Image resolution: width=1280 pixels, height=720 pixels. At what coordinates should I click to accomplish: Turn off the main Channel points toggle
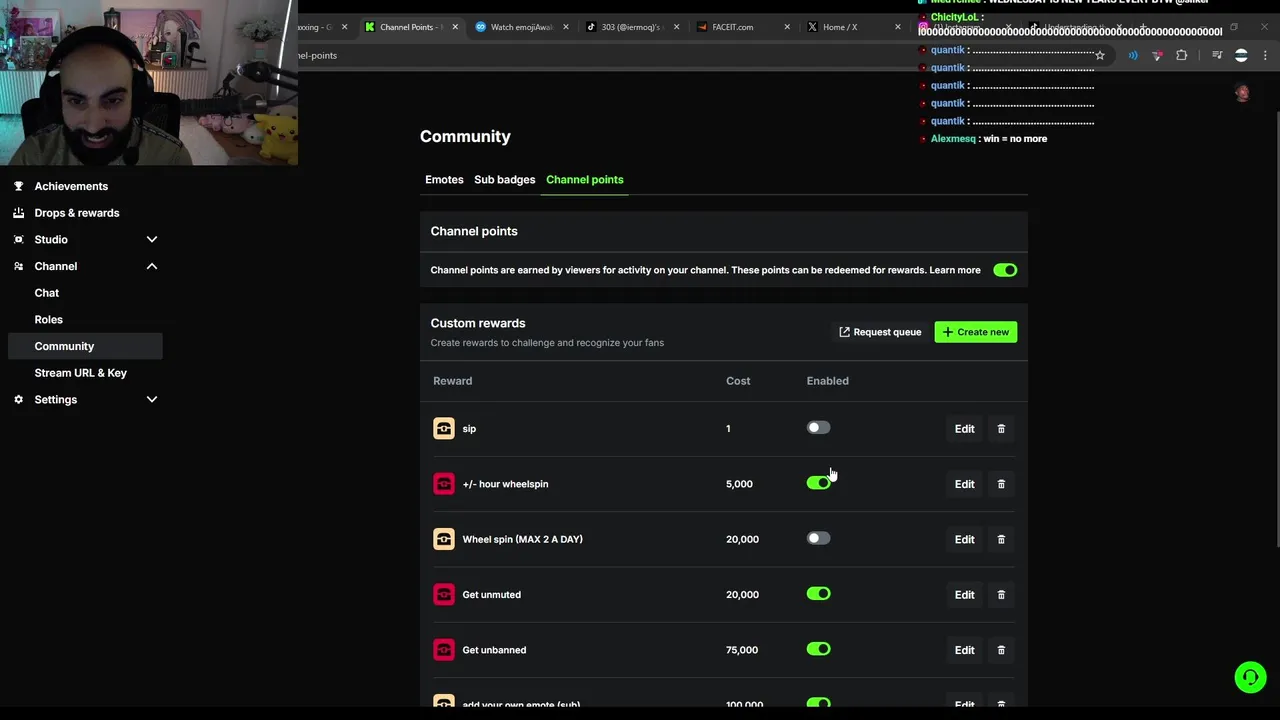[1005, 270]
